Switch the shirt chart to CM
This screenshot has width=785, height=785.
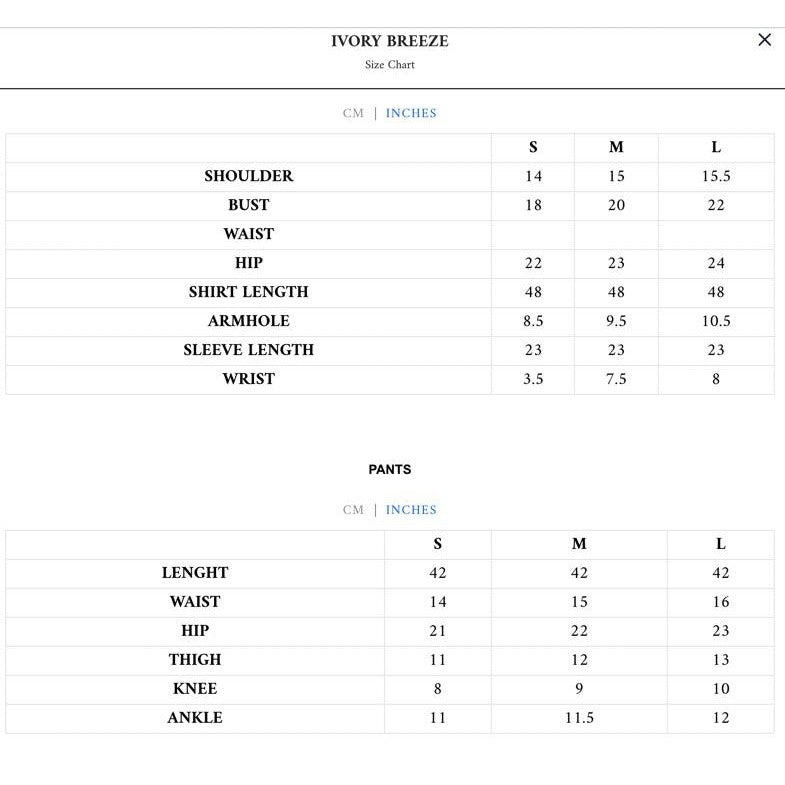tap(353, 114)
